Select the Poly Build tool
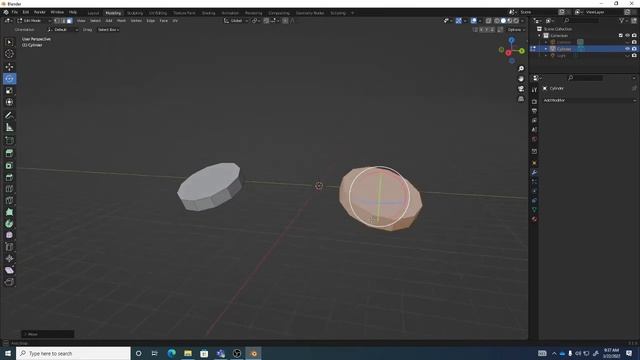640x360 pixels. [9, 212]
